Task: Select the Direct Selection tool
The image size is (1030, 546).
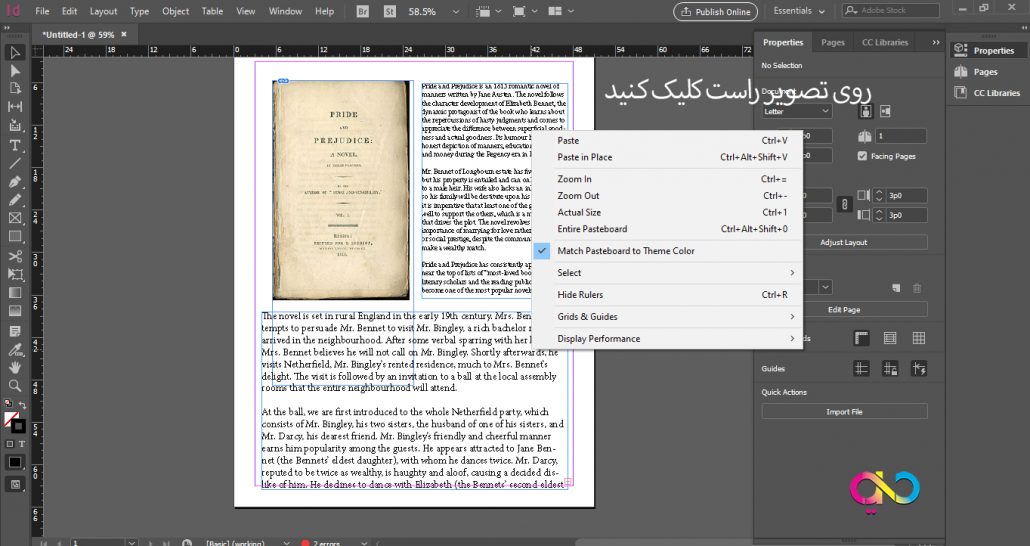Action: coord(15,70)
